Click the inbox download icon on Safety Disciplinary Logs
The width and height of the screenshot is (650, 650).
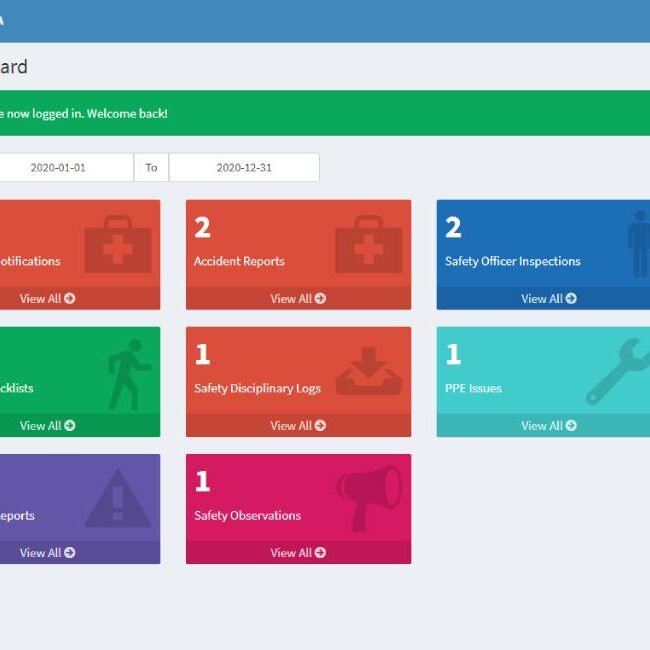point(368,371)
